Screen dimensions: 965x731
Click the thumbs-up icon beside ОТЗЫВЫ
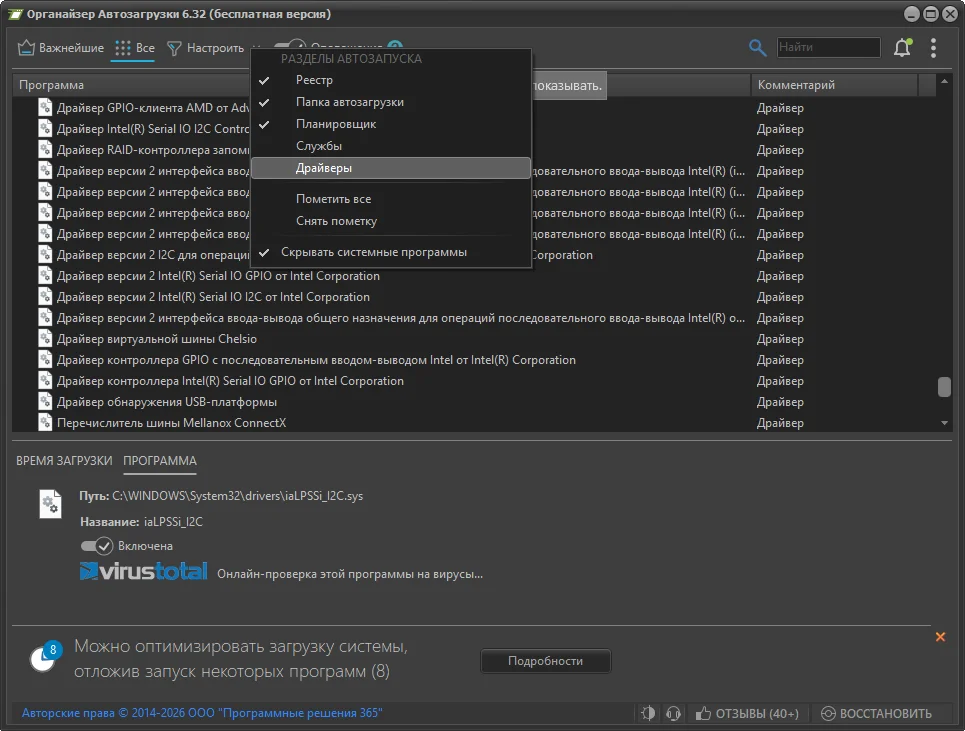[703, 713]
